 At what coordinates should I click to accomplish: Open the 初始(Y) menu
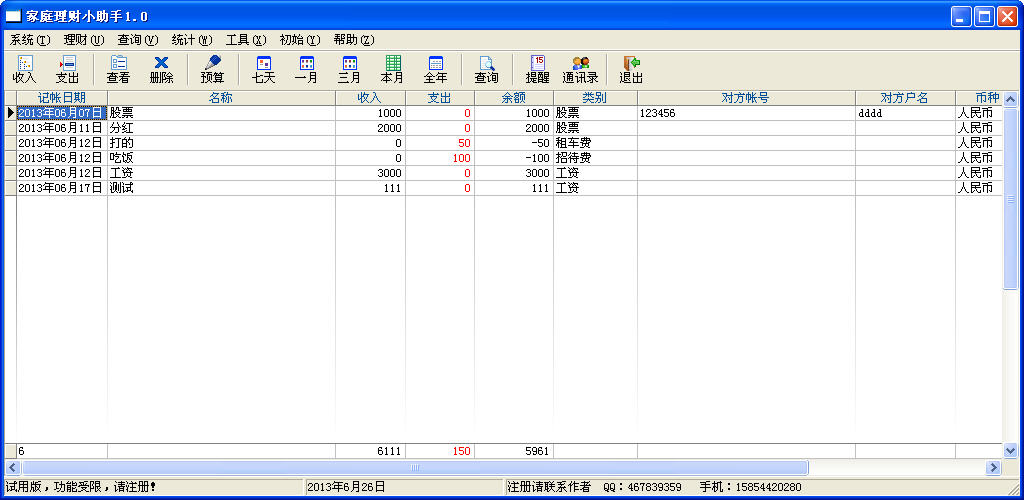click(300, 40)
